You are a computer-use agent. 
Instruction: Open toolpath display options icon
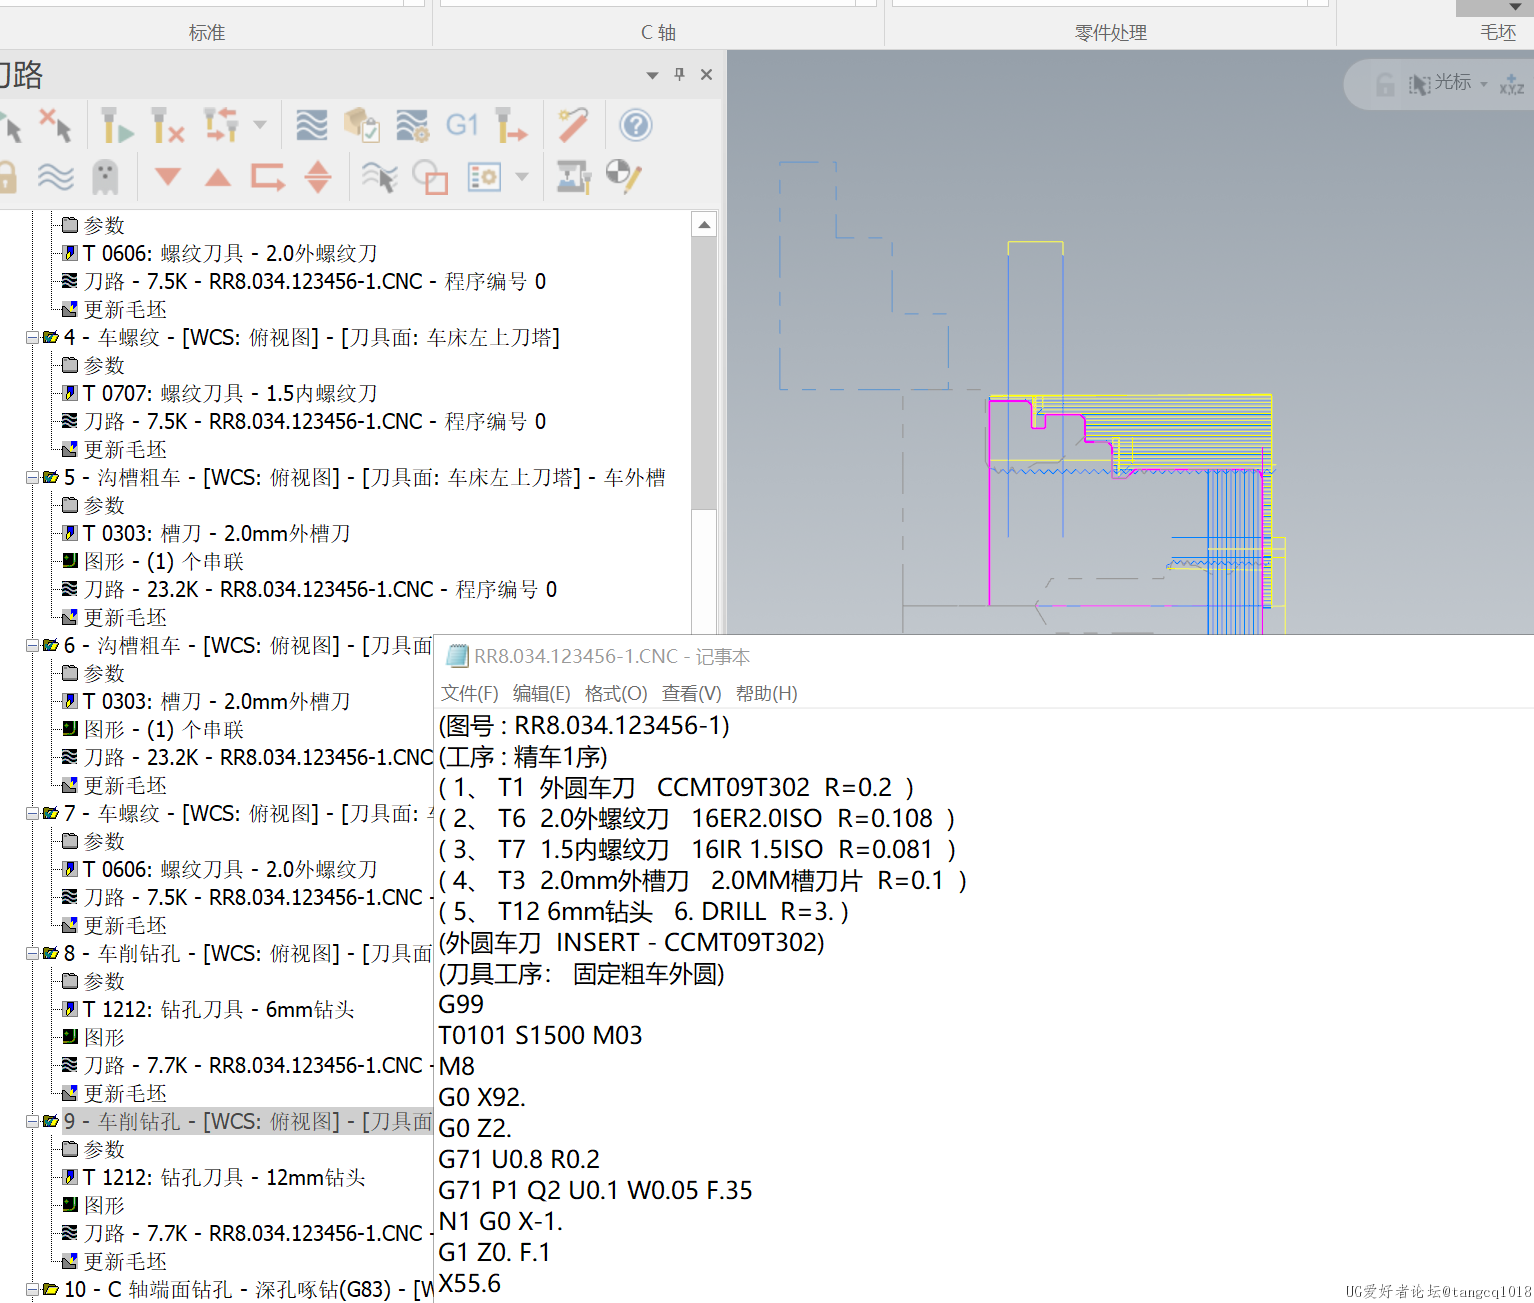[484, 178]
